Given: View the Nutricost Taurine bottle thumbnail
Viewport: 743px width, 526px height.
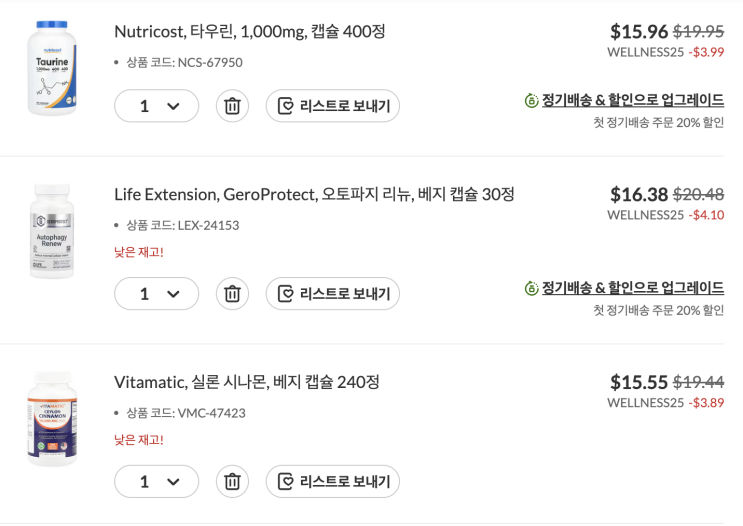Looking at the screenshot, I should (52, 67).
